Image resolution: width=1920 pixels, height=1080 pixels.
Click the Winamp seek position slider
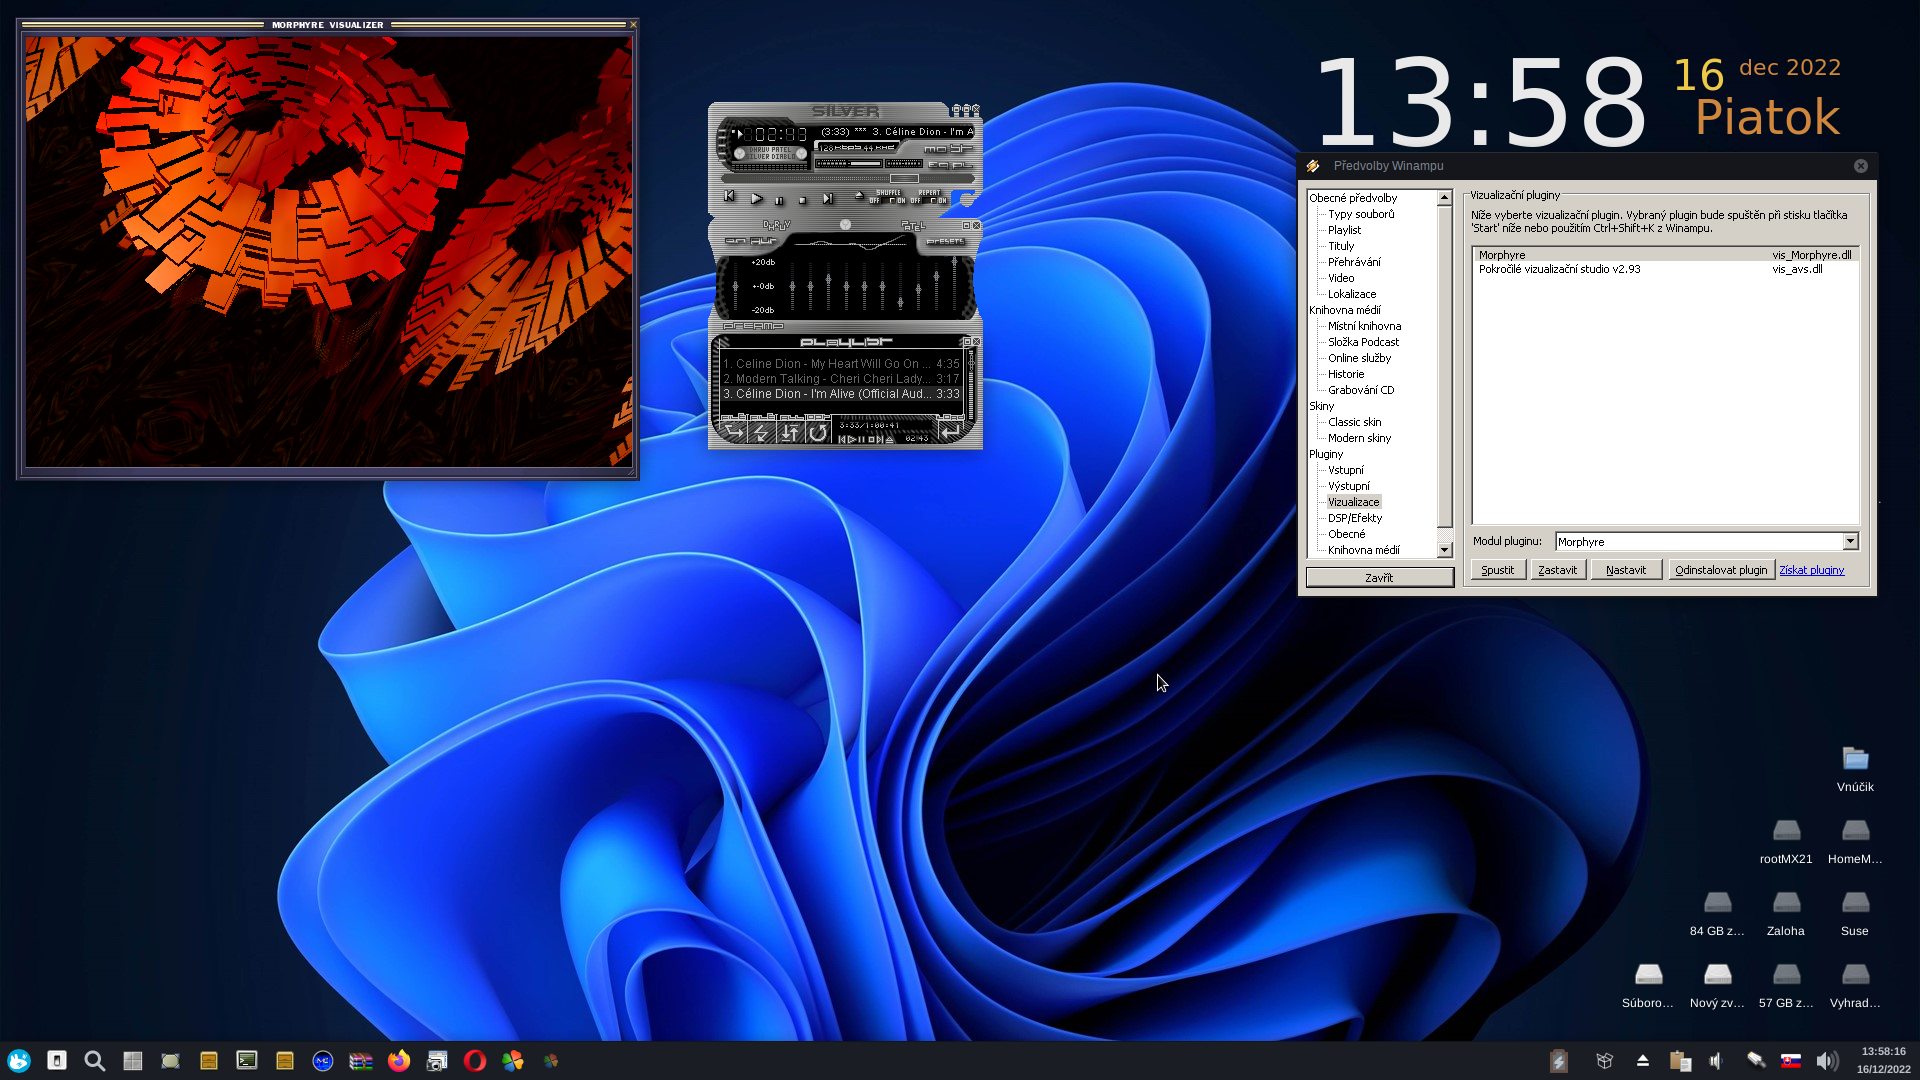pos(904,178)
